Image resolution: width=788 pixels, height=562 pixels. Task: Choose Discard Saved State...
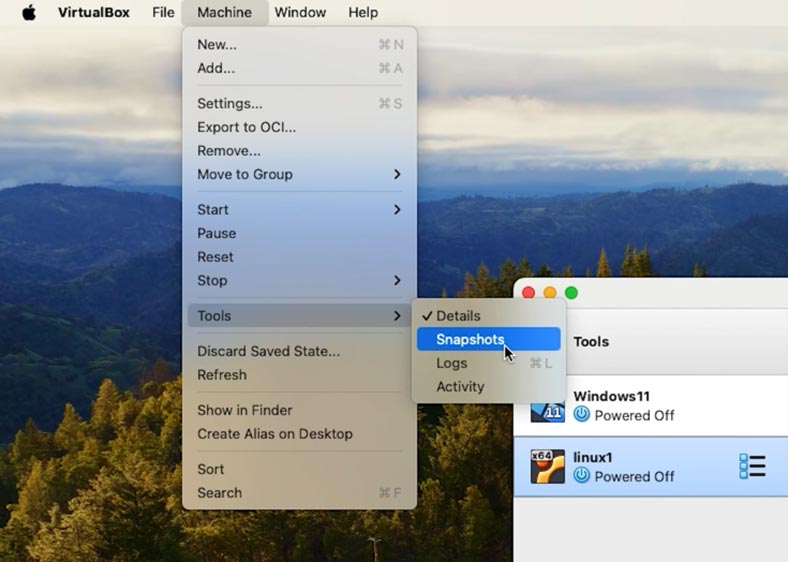coord(300,351)
